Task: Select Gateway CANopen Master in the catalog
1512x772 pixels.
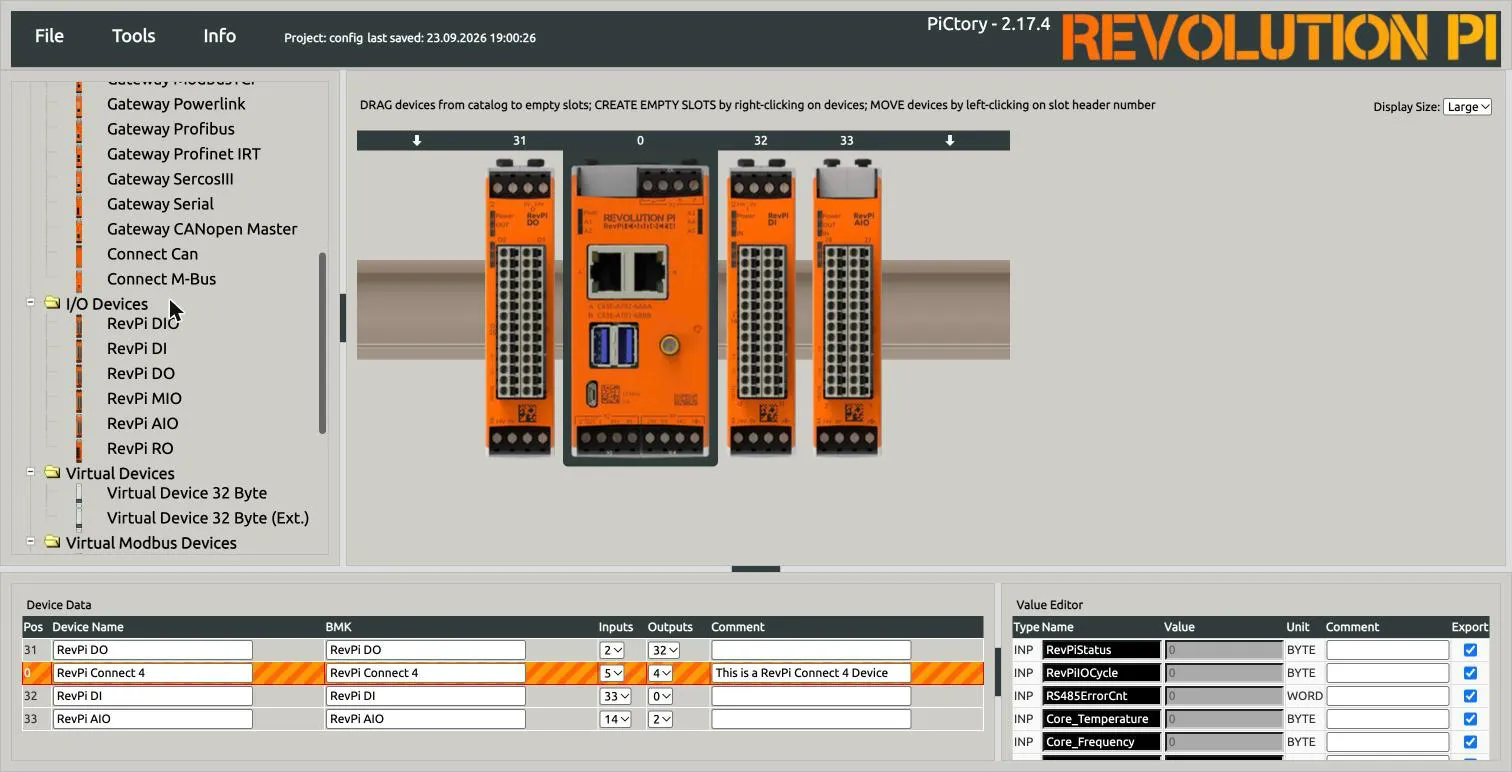Action: (x=202, y=229)
